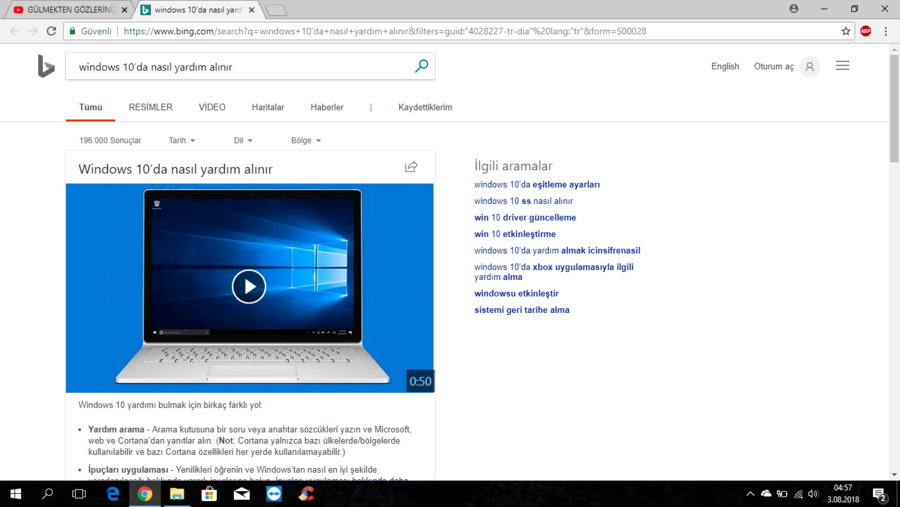Open related search win 10 etkinleştirme
Viewport: 900px width, 507px height.
(x=515, y=234)
